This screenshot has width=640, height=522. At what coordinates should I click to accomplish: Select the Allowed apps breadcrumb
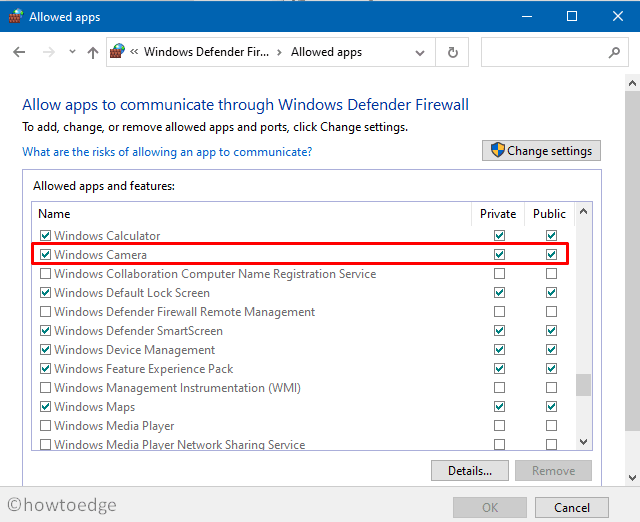326,52
